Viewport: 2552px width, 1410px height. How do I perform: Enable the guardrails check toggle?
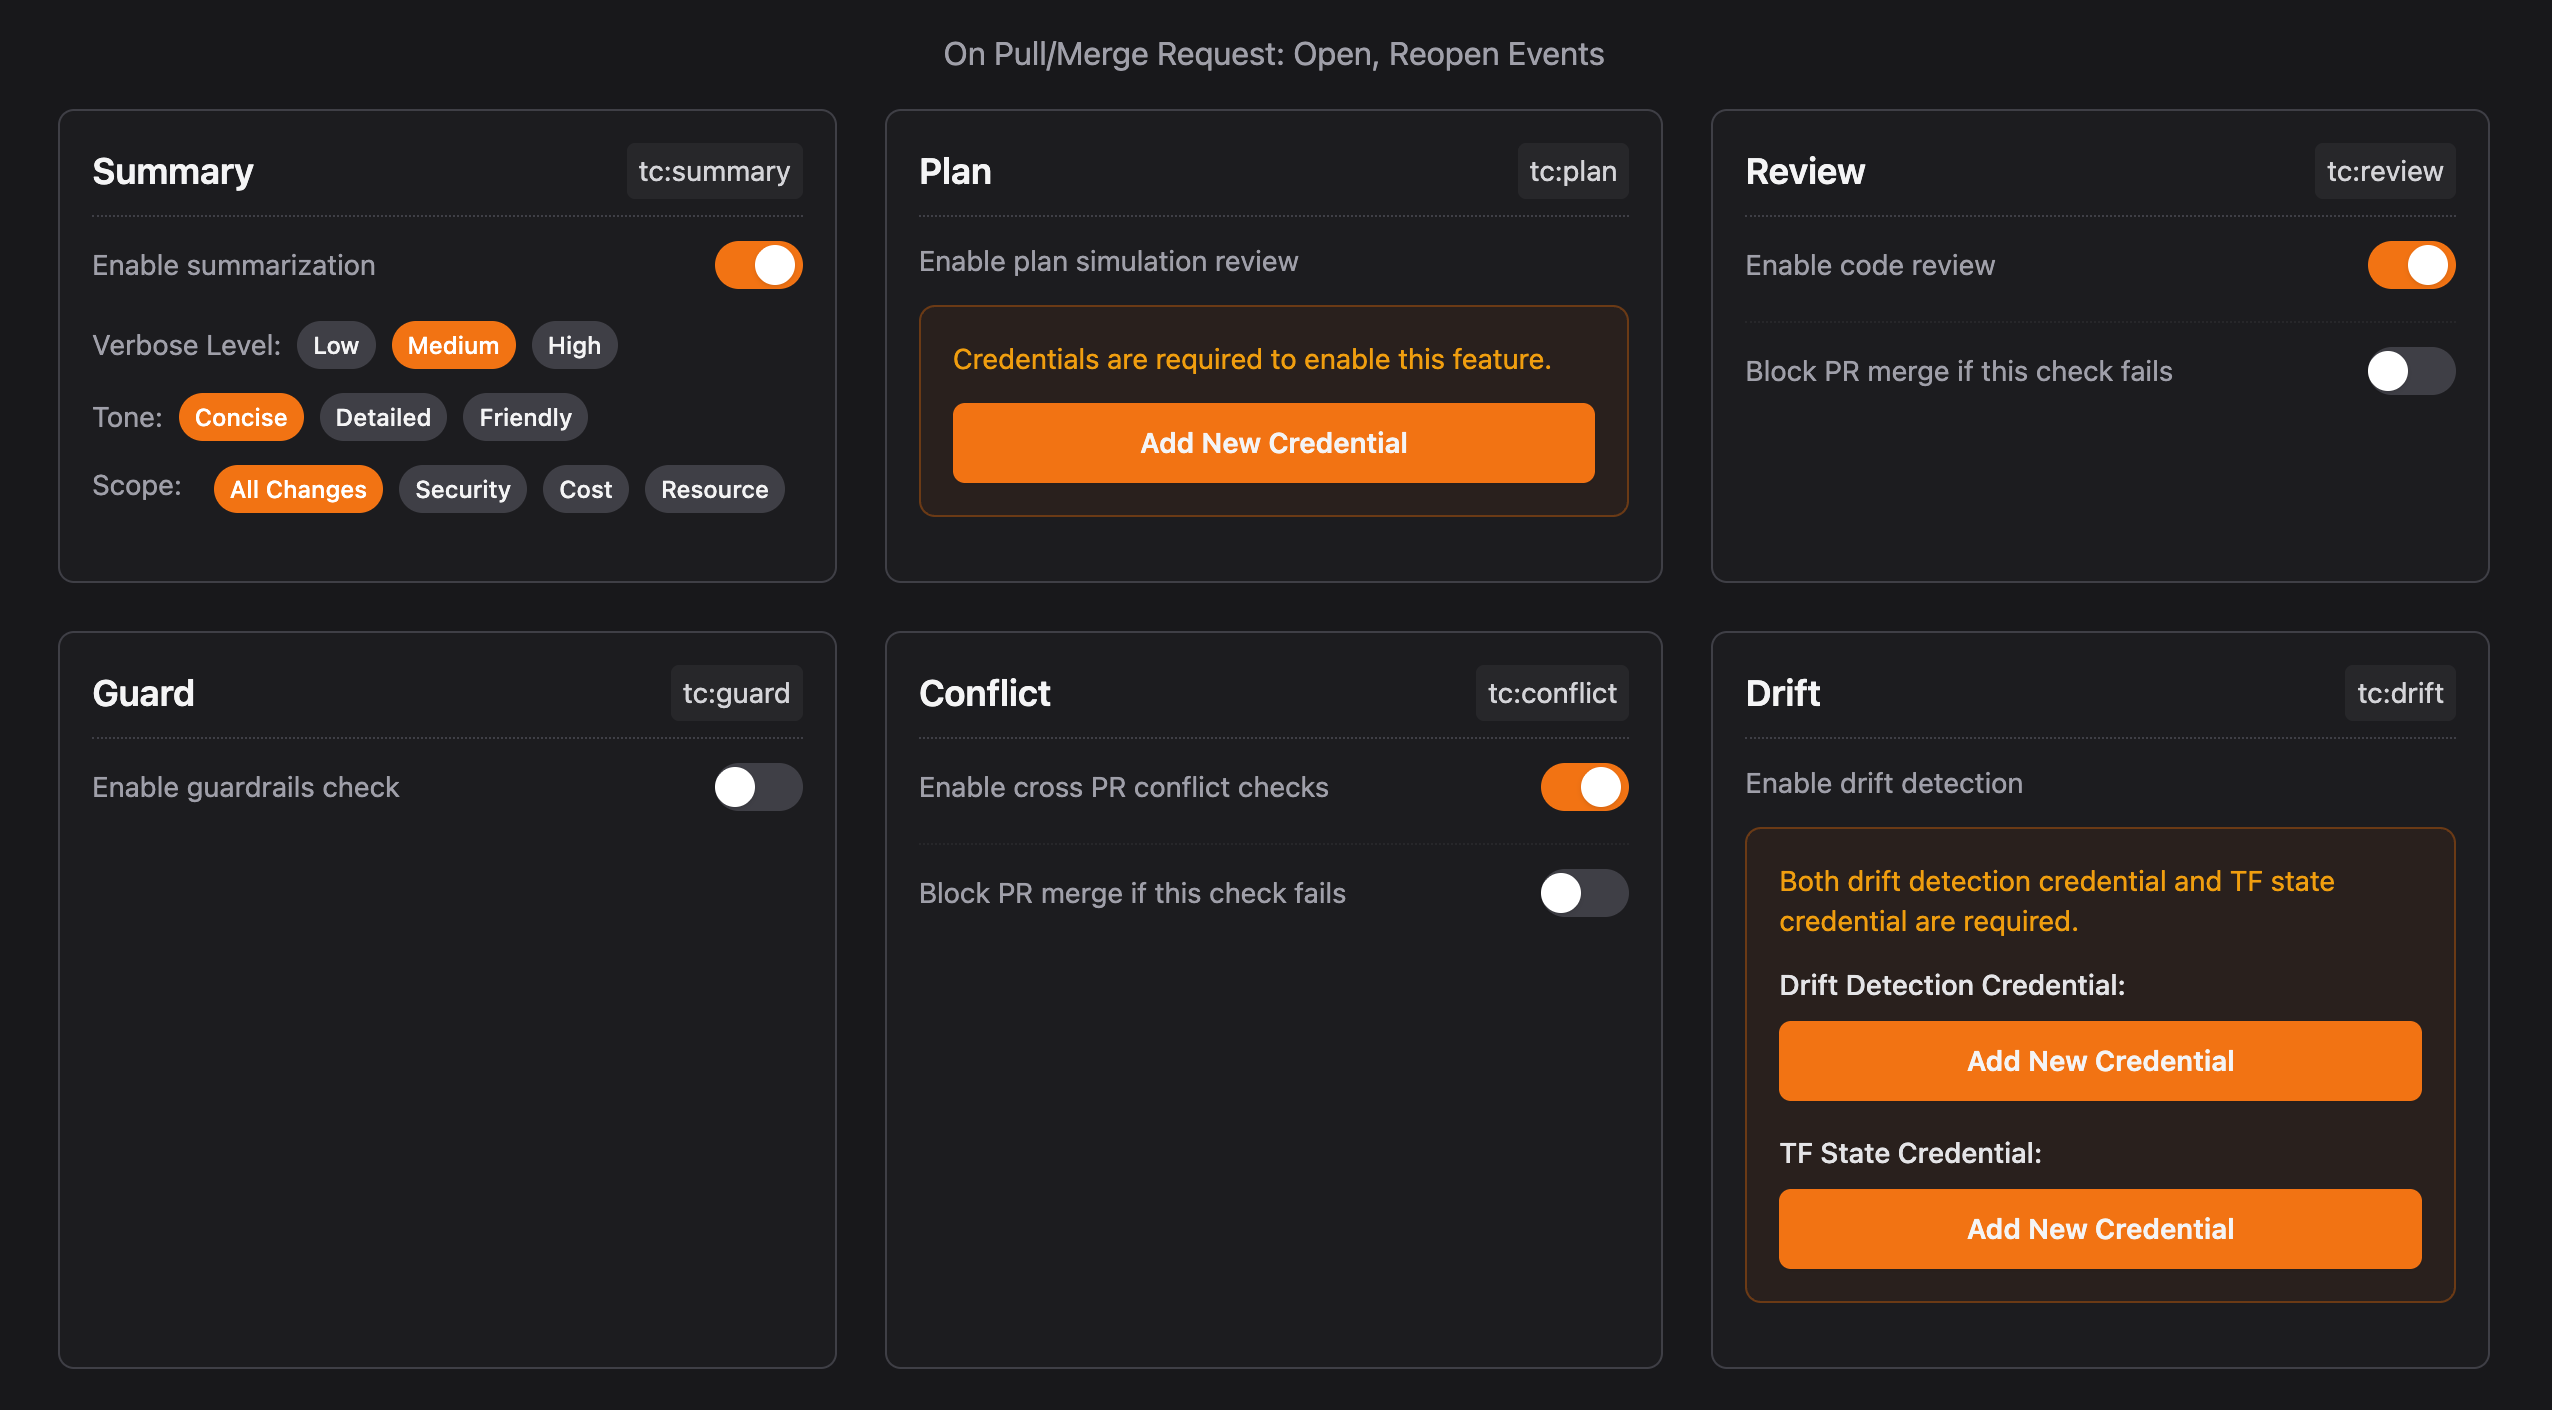pyautogui.click(x=758, y=787)
